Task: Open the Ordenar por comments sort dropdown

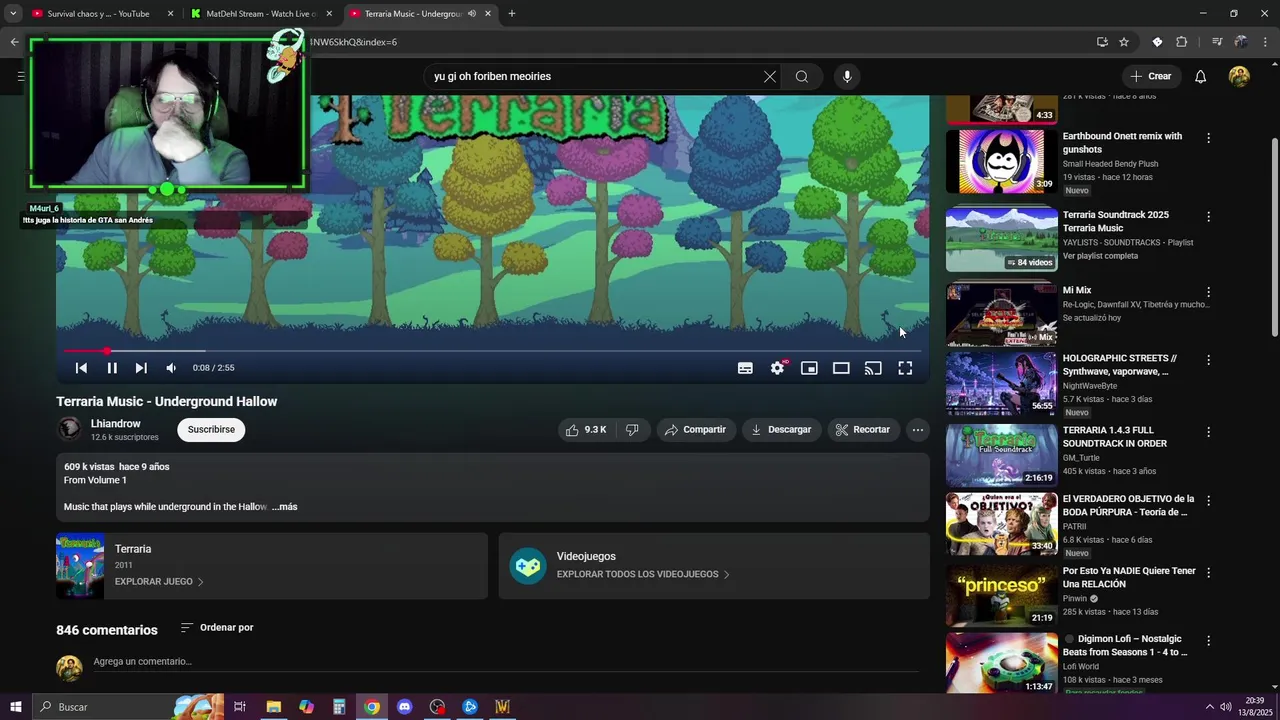Action: (217, 628)
